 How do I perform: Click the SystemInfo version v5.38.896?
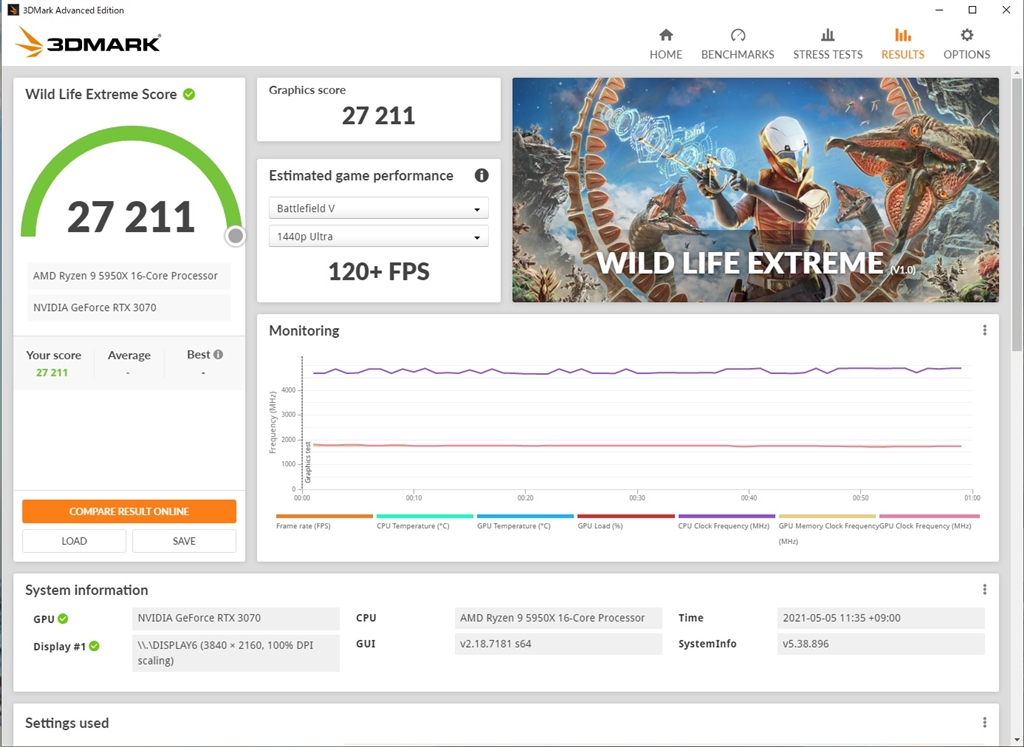tap(881, 644)
